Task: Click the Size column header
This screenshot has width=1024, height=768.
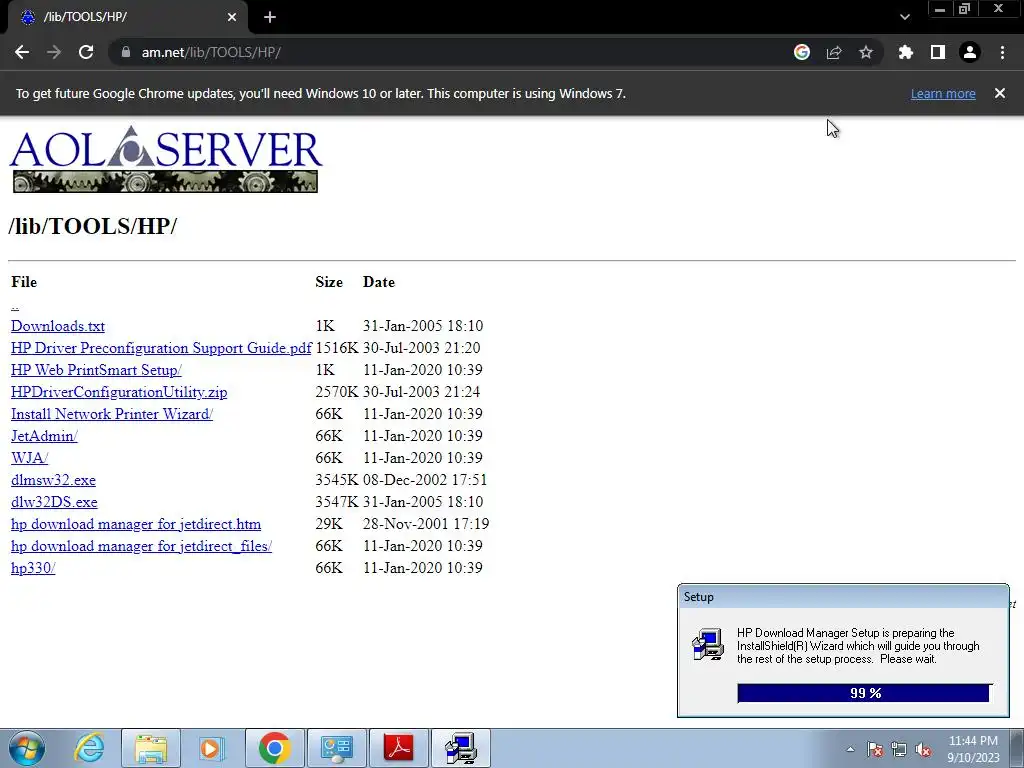Action: 329,282
